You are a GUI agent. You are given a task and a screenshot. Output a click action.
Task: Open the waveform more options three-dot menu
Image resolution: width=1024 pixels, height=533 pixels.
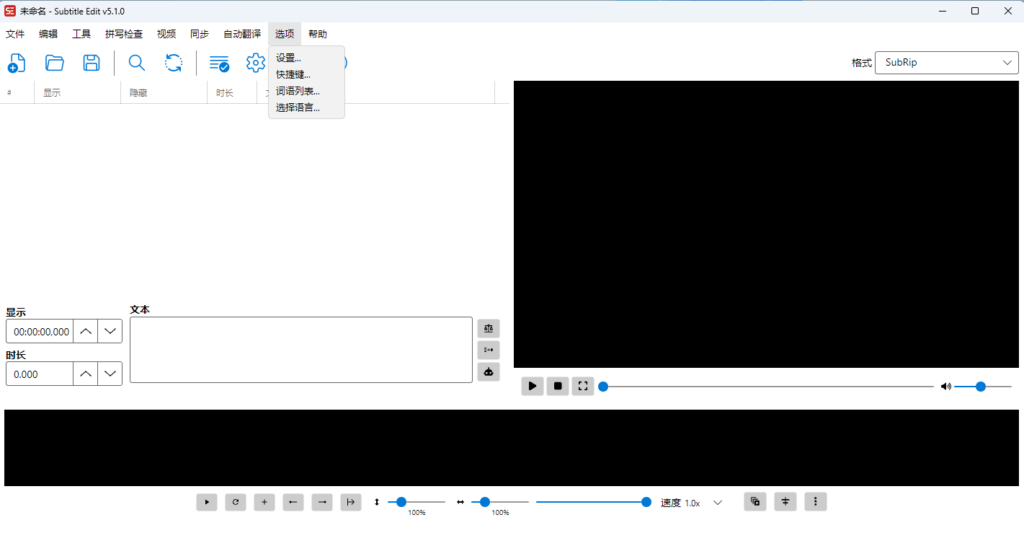815,502
